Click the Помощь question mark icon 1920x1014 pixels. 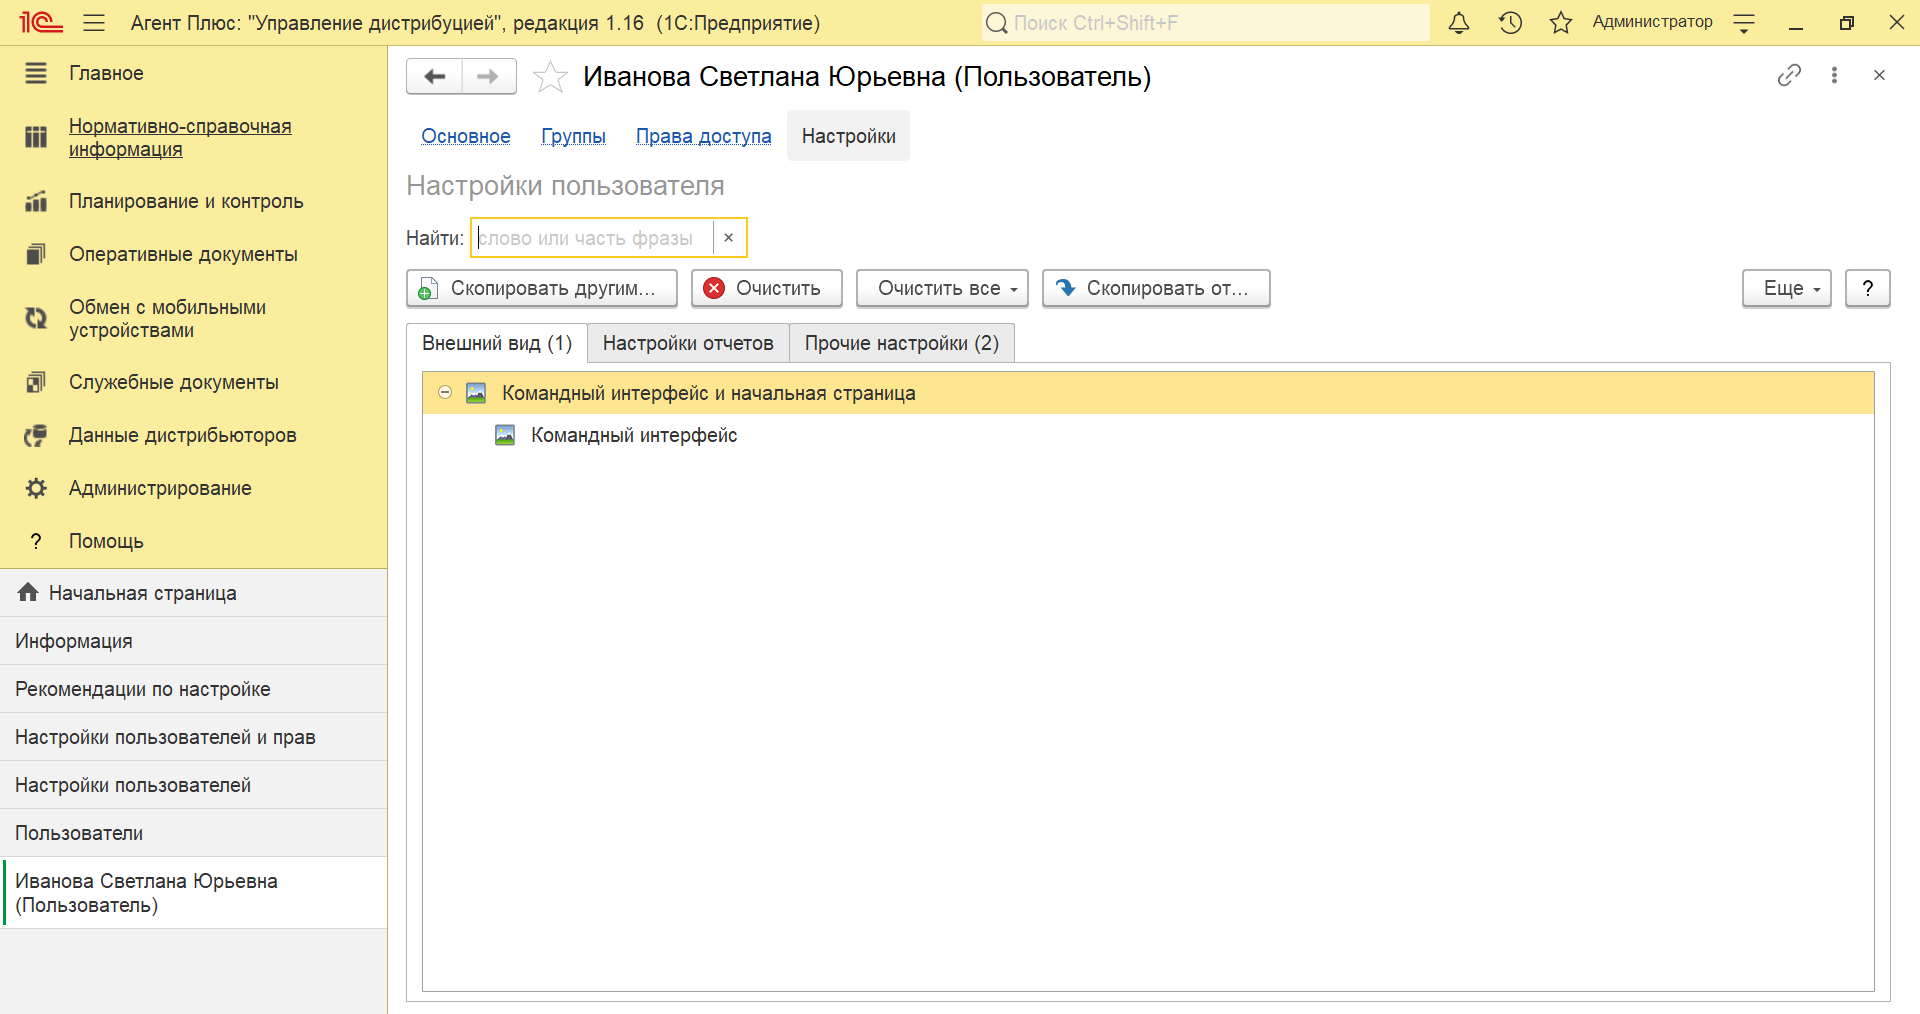pyautogui.click(x=36, y=541)
